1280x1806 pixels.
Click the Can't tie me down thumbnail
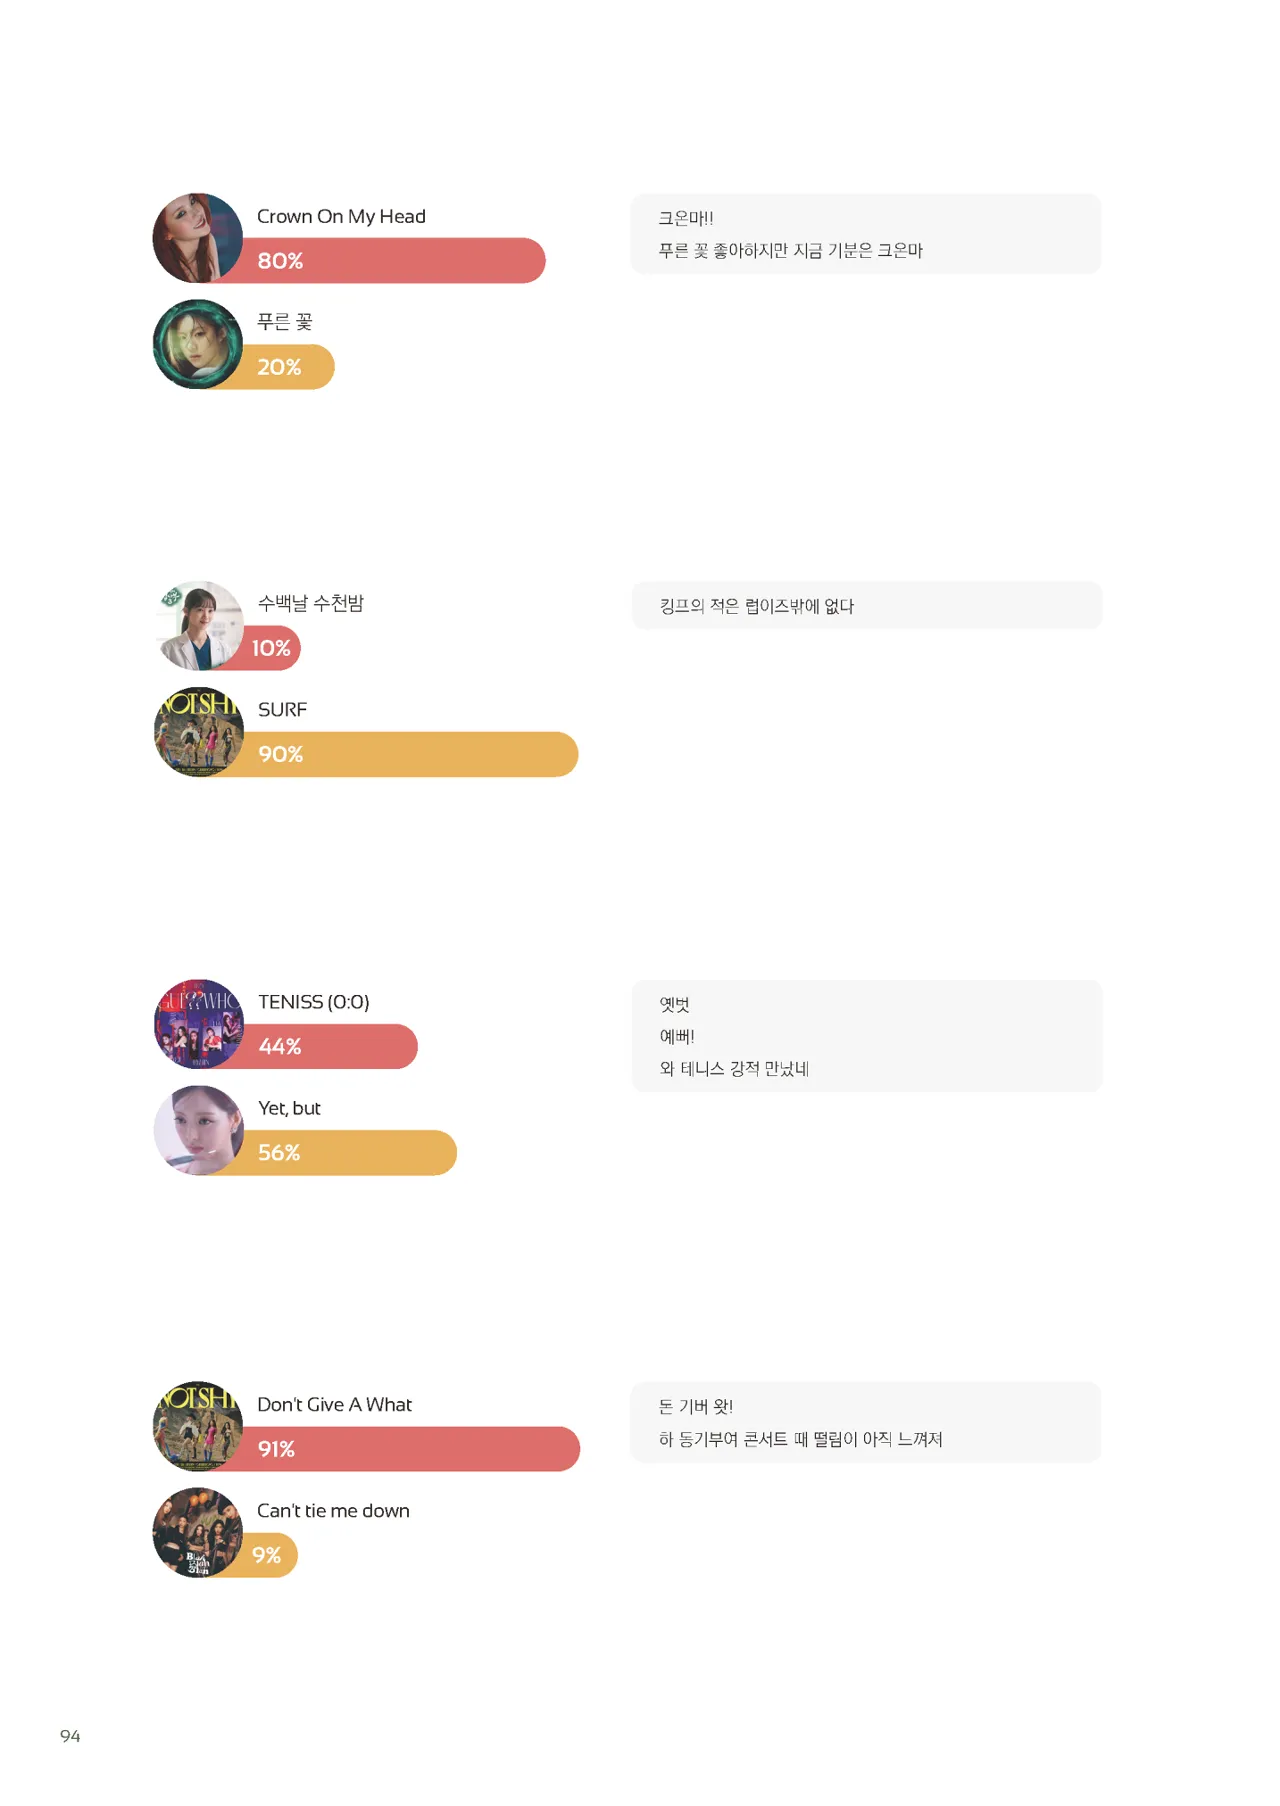click(x=198, y=1532)
